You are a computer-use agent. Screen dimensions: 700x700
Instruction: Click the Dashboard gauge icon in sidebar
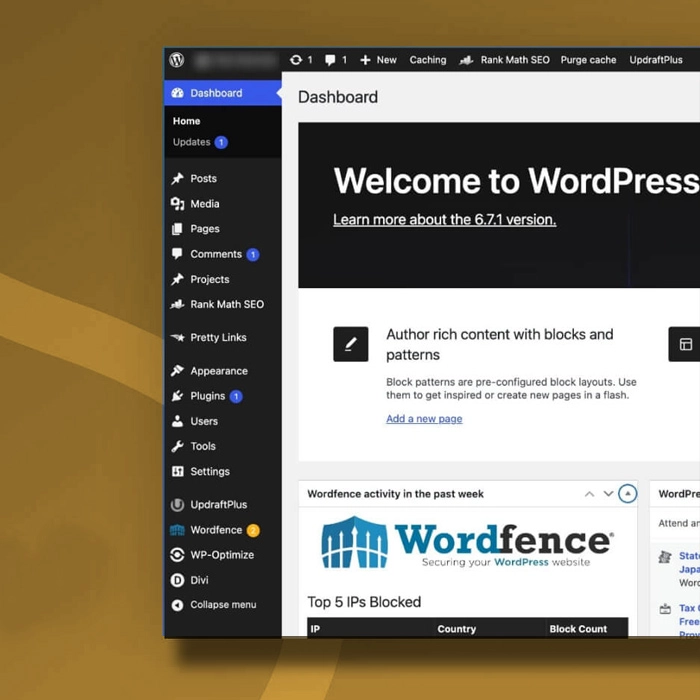click(177, 93)
